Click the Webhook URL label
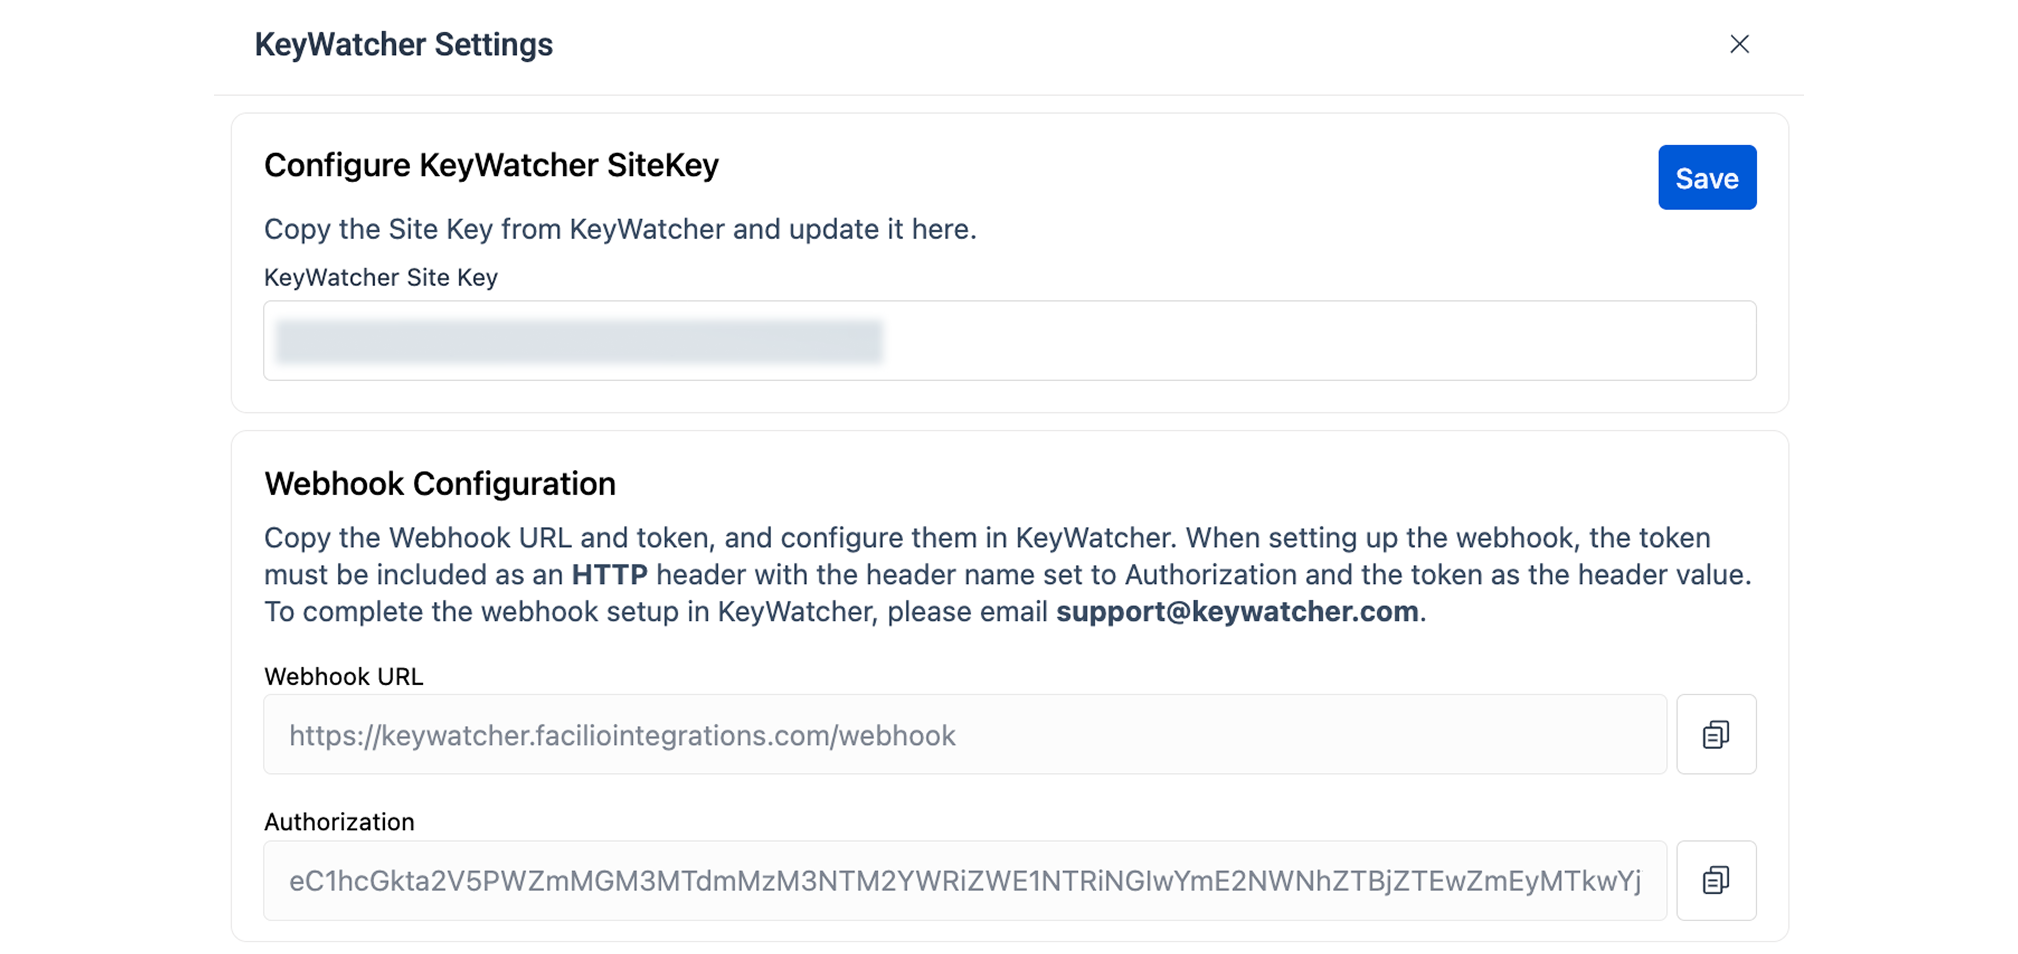 pos(343,676)
